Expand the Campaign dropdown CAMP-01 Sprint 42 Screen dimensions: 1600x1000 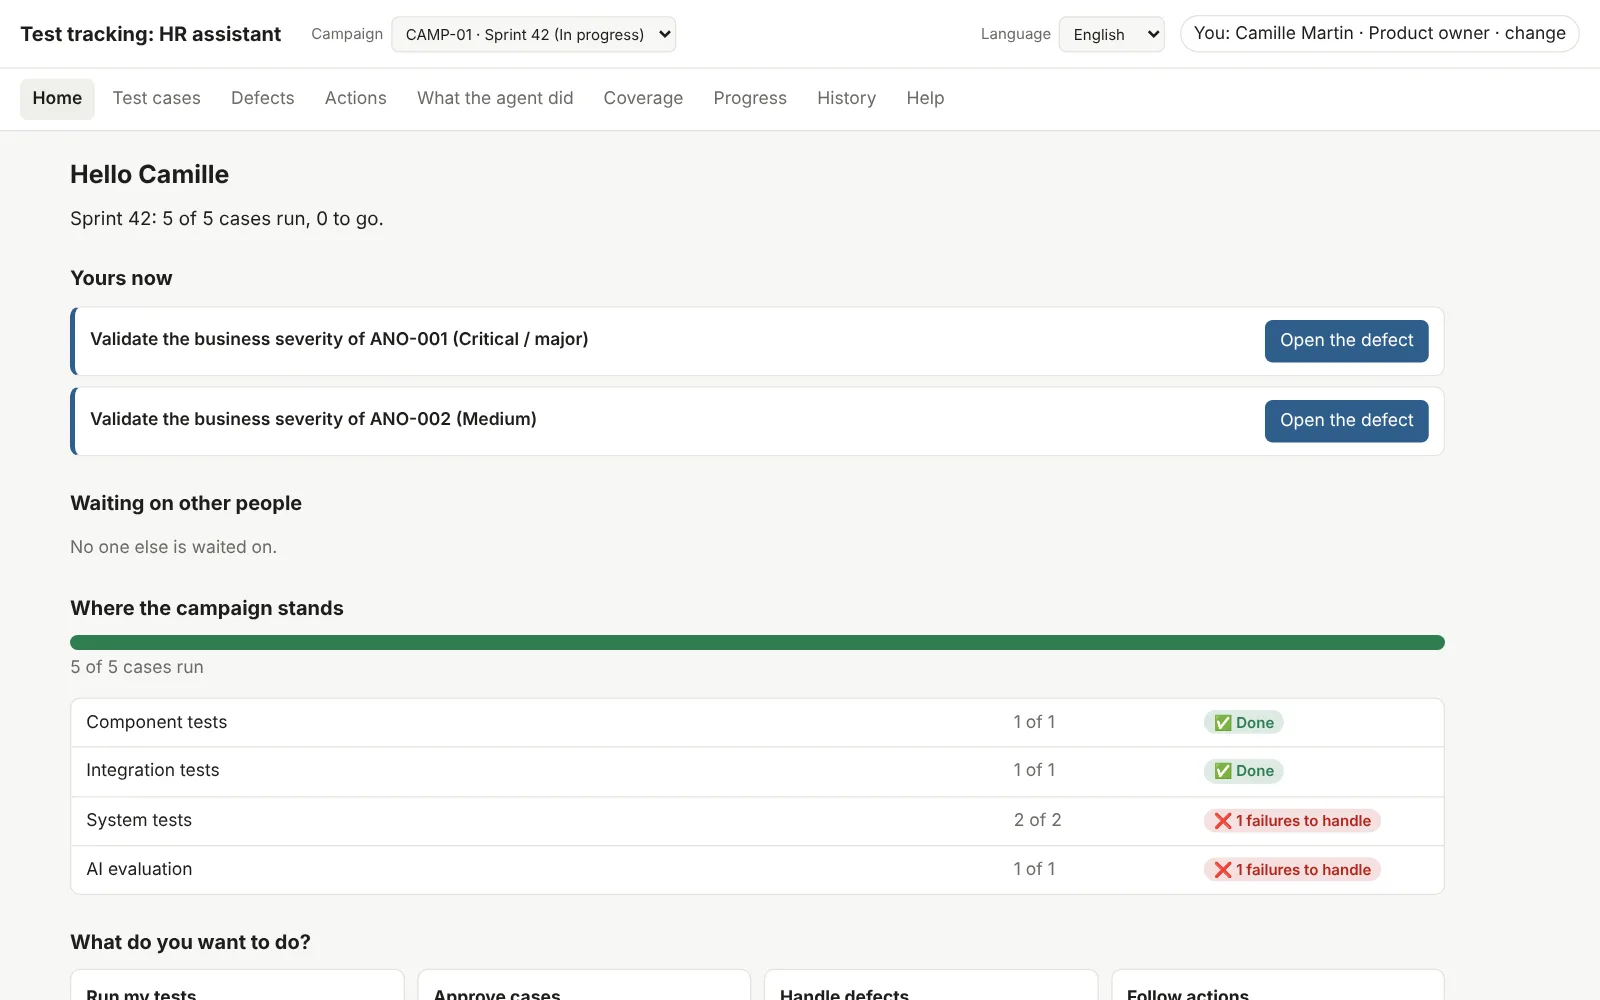[x=533, y=34]
